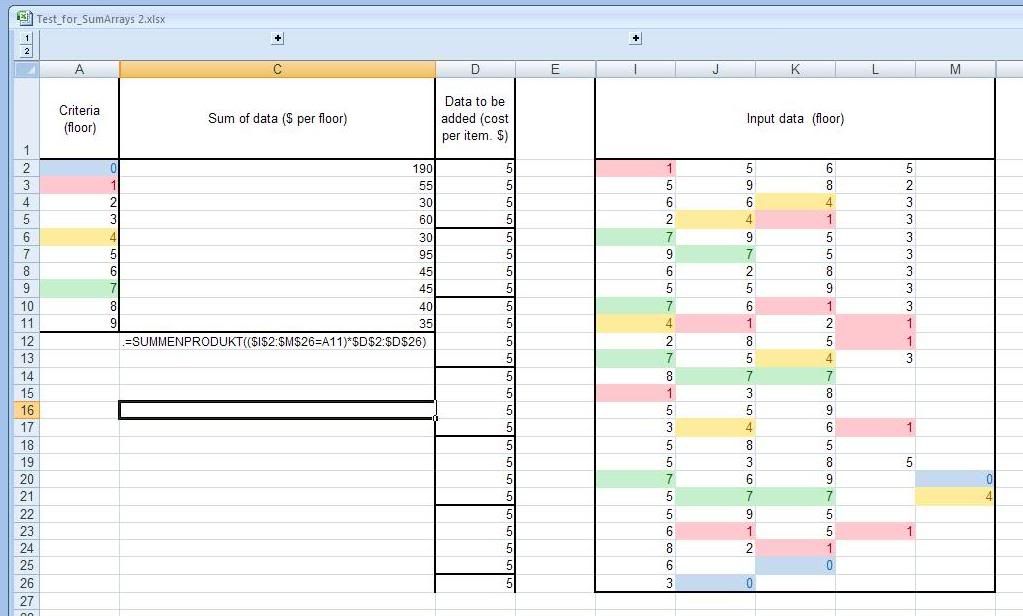Viewport: 1023px width, 616px height.
Task: Select row 16 header
Action: point(27,410)
